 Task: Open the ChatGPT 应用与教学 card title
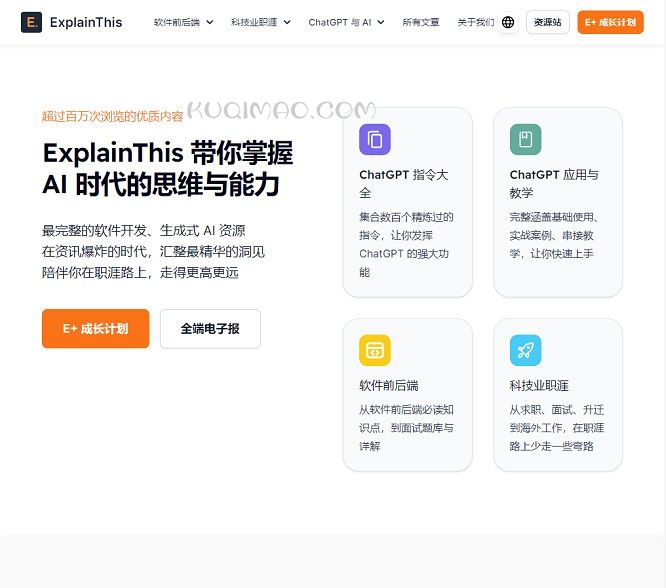tap(554, 184)
